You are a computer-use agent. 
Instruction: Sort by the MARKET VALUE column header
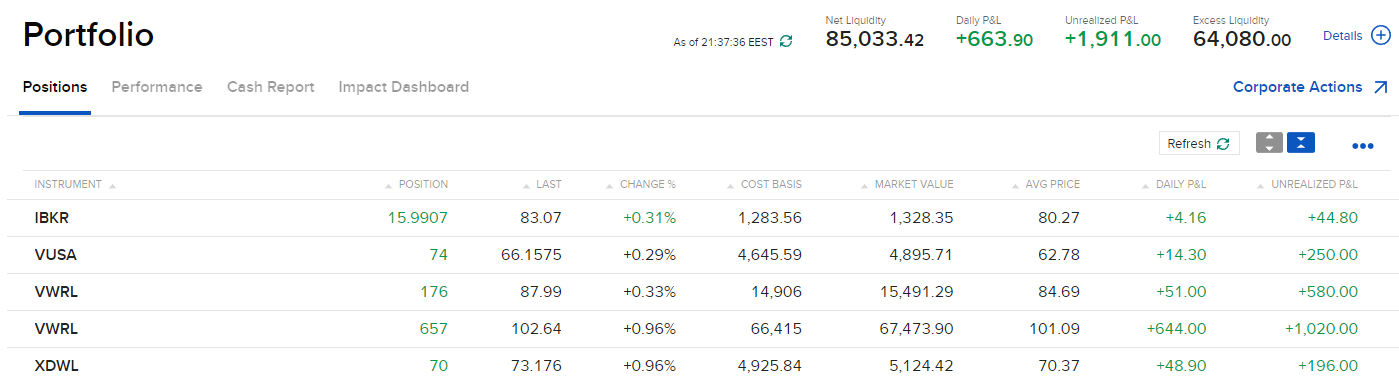[906, 184]
